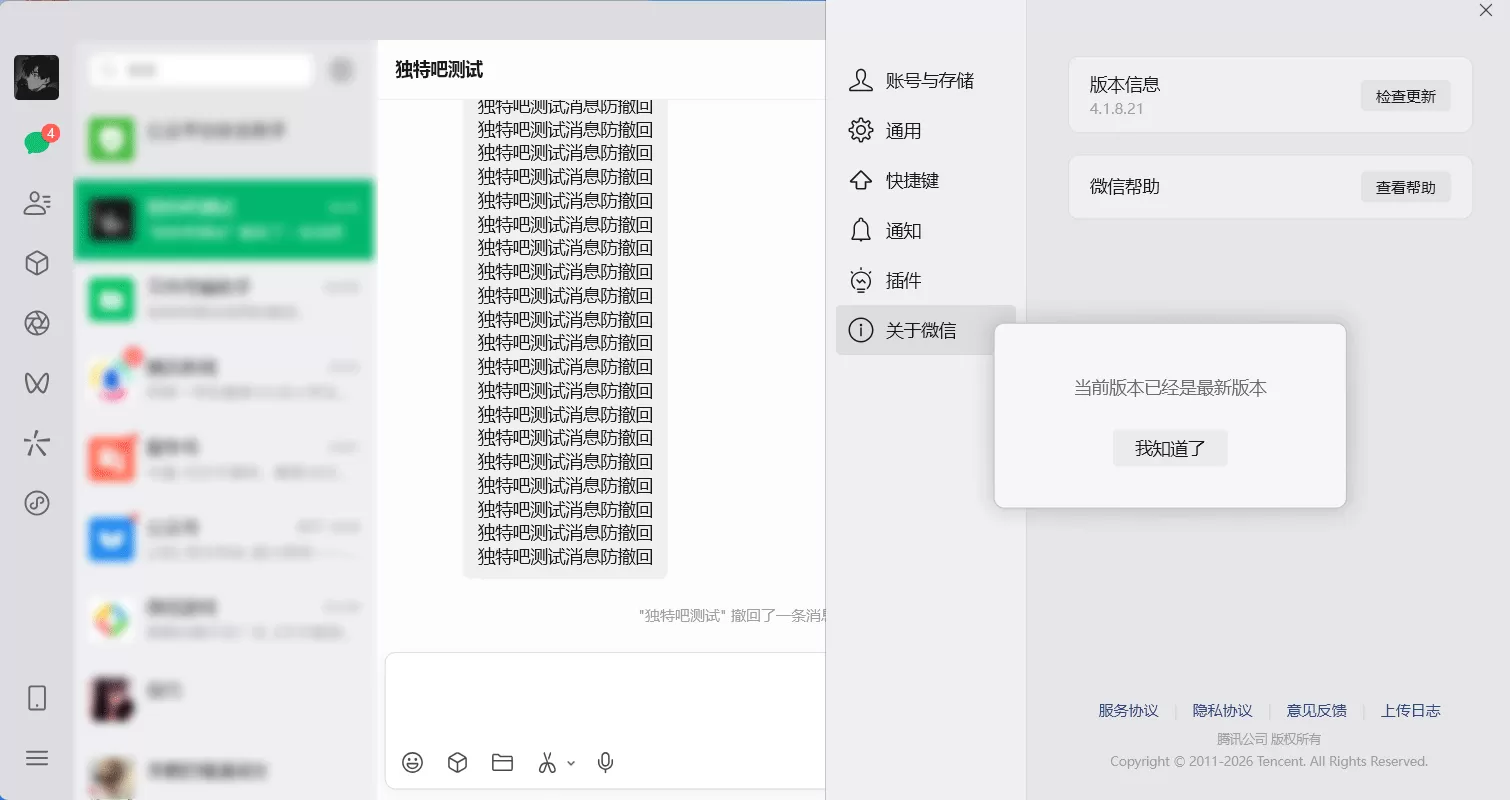This screenshot has height=800, width=1510.
Task: Click the mobile phone icon in the sidebar
Action: [x=37, y=698]
